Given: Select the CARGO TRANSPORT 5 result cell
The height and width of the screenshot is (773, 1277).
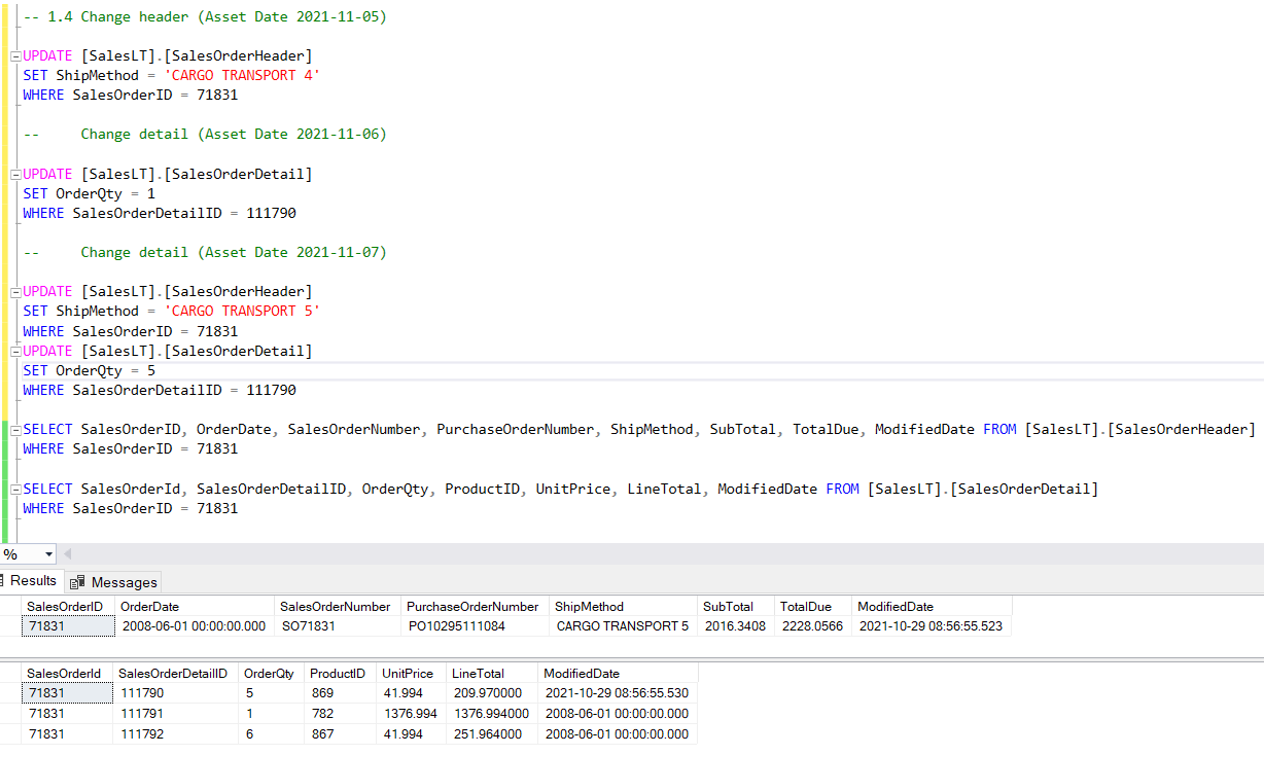Looking at the screenshot, I should (x=622, y=626).
